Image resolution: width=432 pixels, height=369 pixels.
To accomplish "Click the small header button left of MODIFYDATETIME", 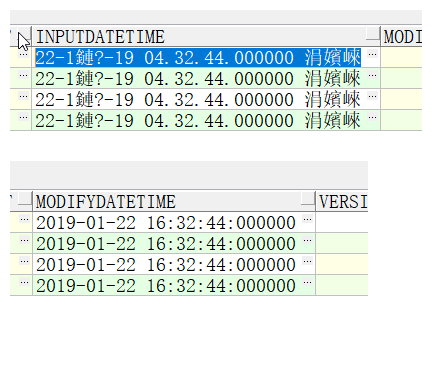I will pyautogui.click(x=25, y=199).
